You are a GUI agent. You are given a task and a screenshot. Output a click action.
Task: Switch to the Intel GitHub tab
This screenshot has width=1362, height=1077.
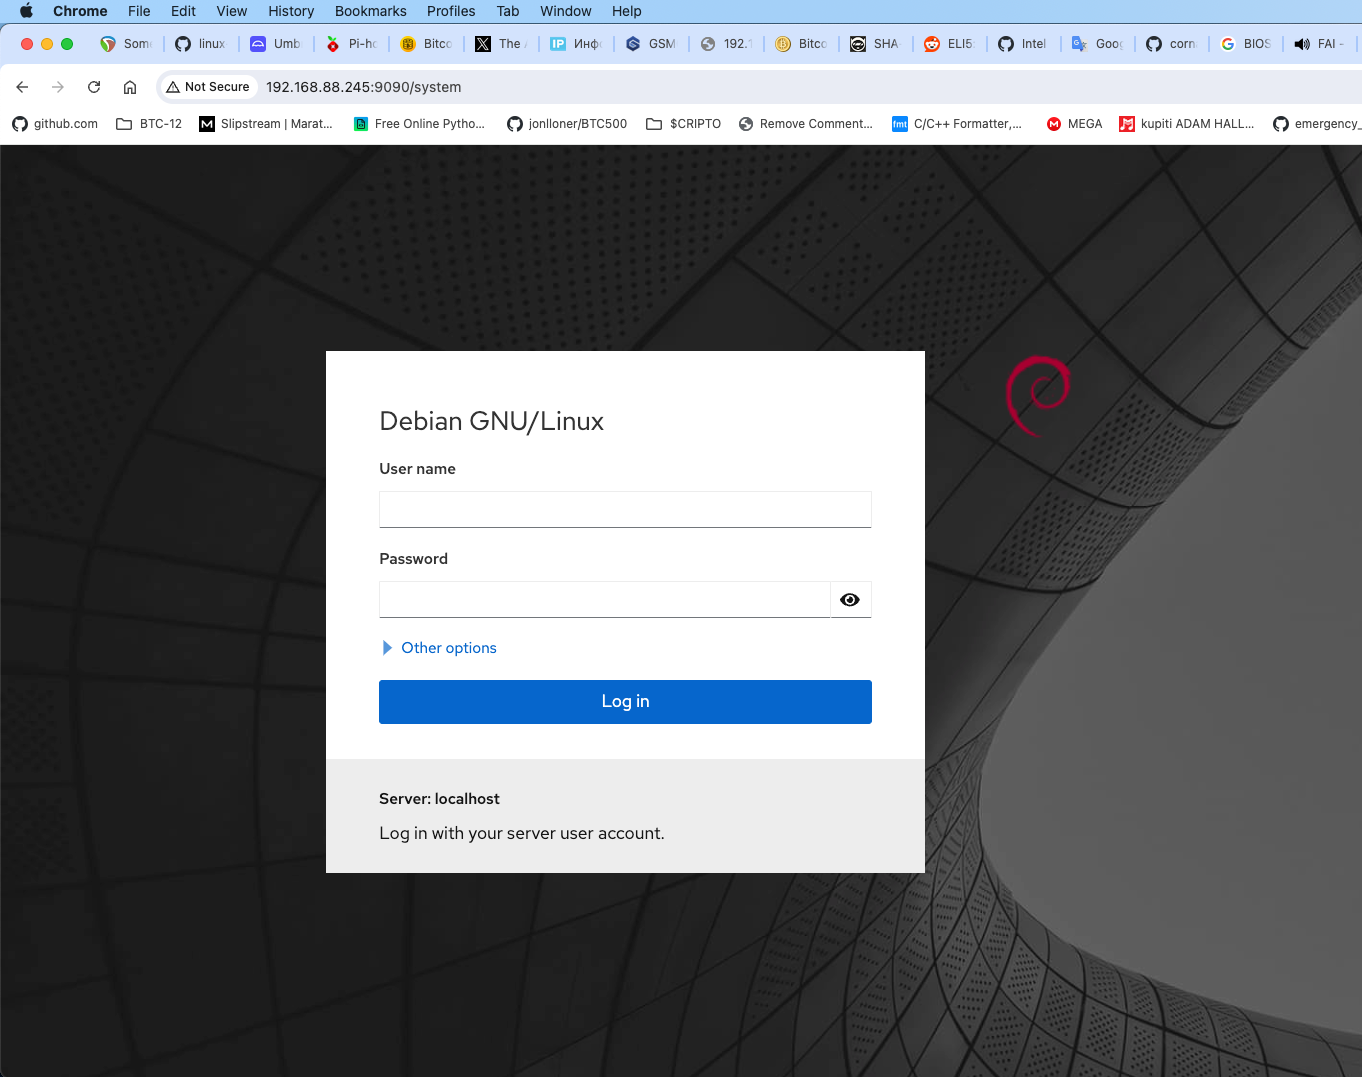pyautogui.click(x=1024, y=44)
